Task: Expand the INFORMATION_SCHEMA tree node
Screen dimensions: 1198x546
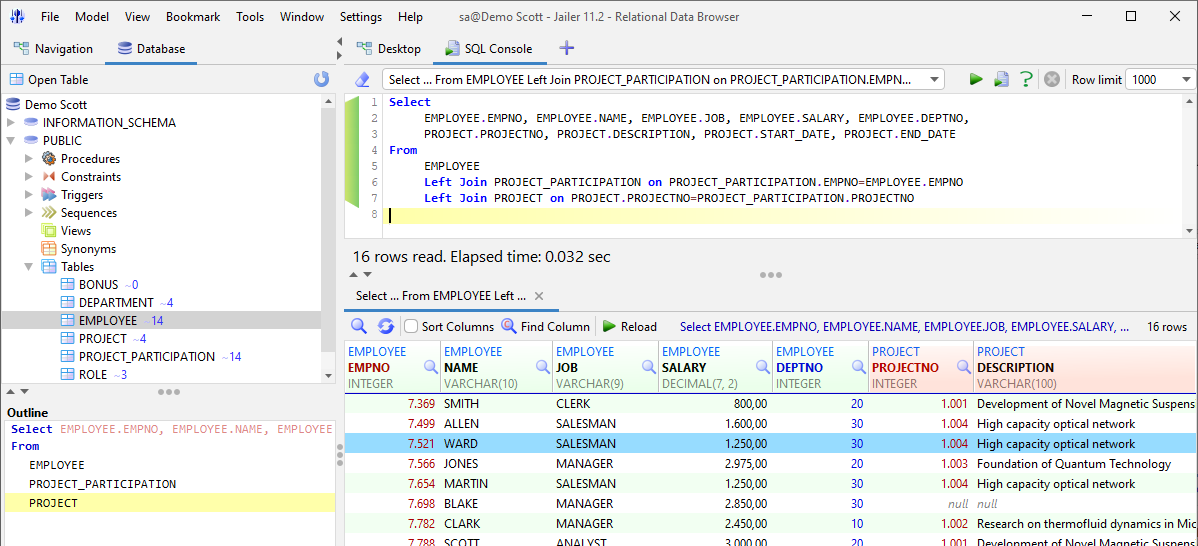Action: click(x=11, y=123)
